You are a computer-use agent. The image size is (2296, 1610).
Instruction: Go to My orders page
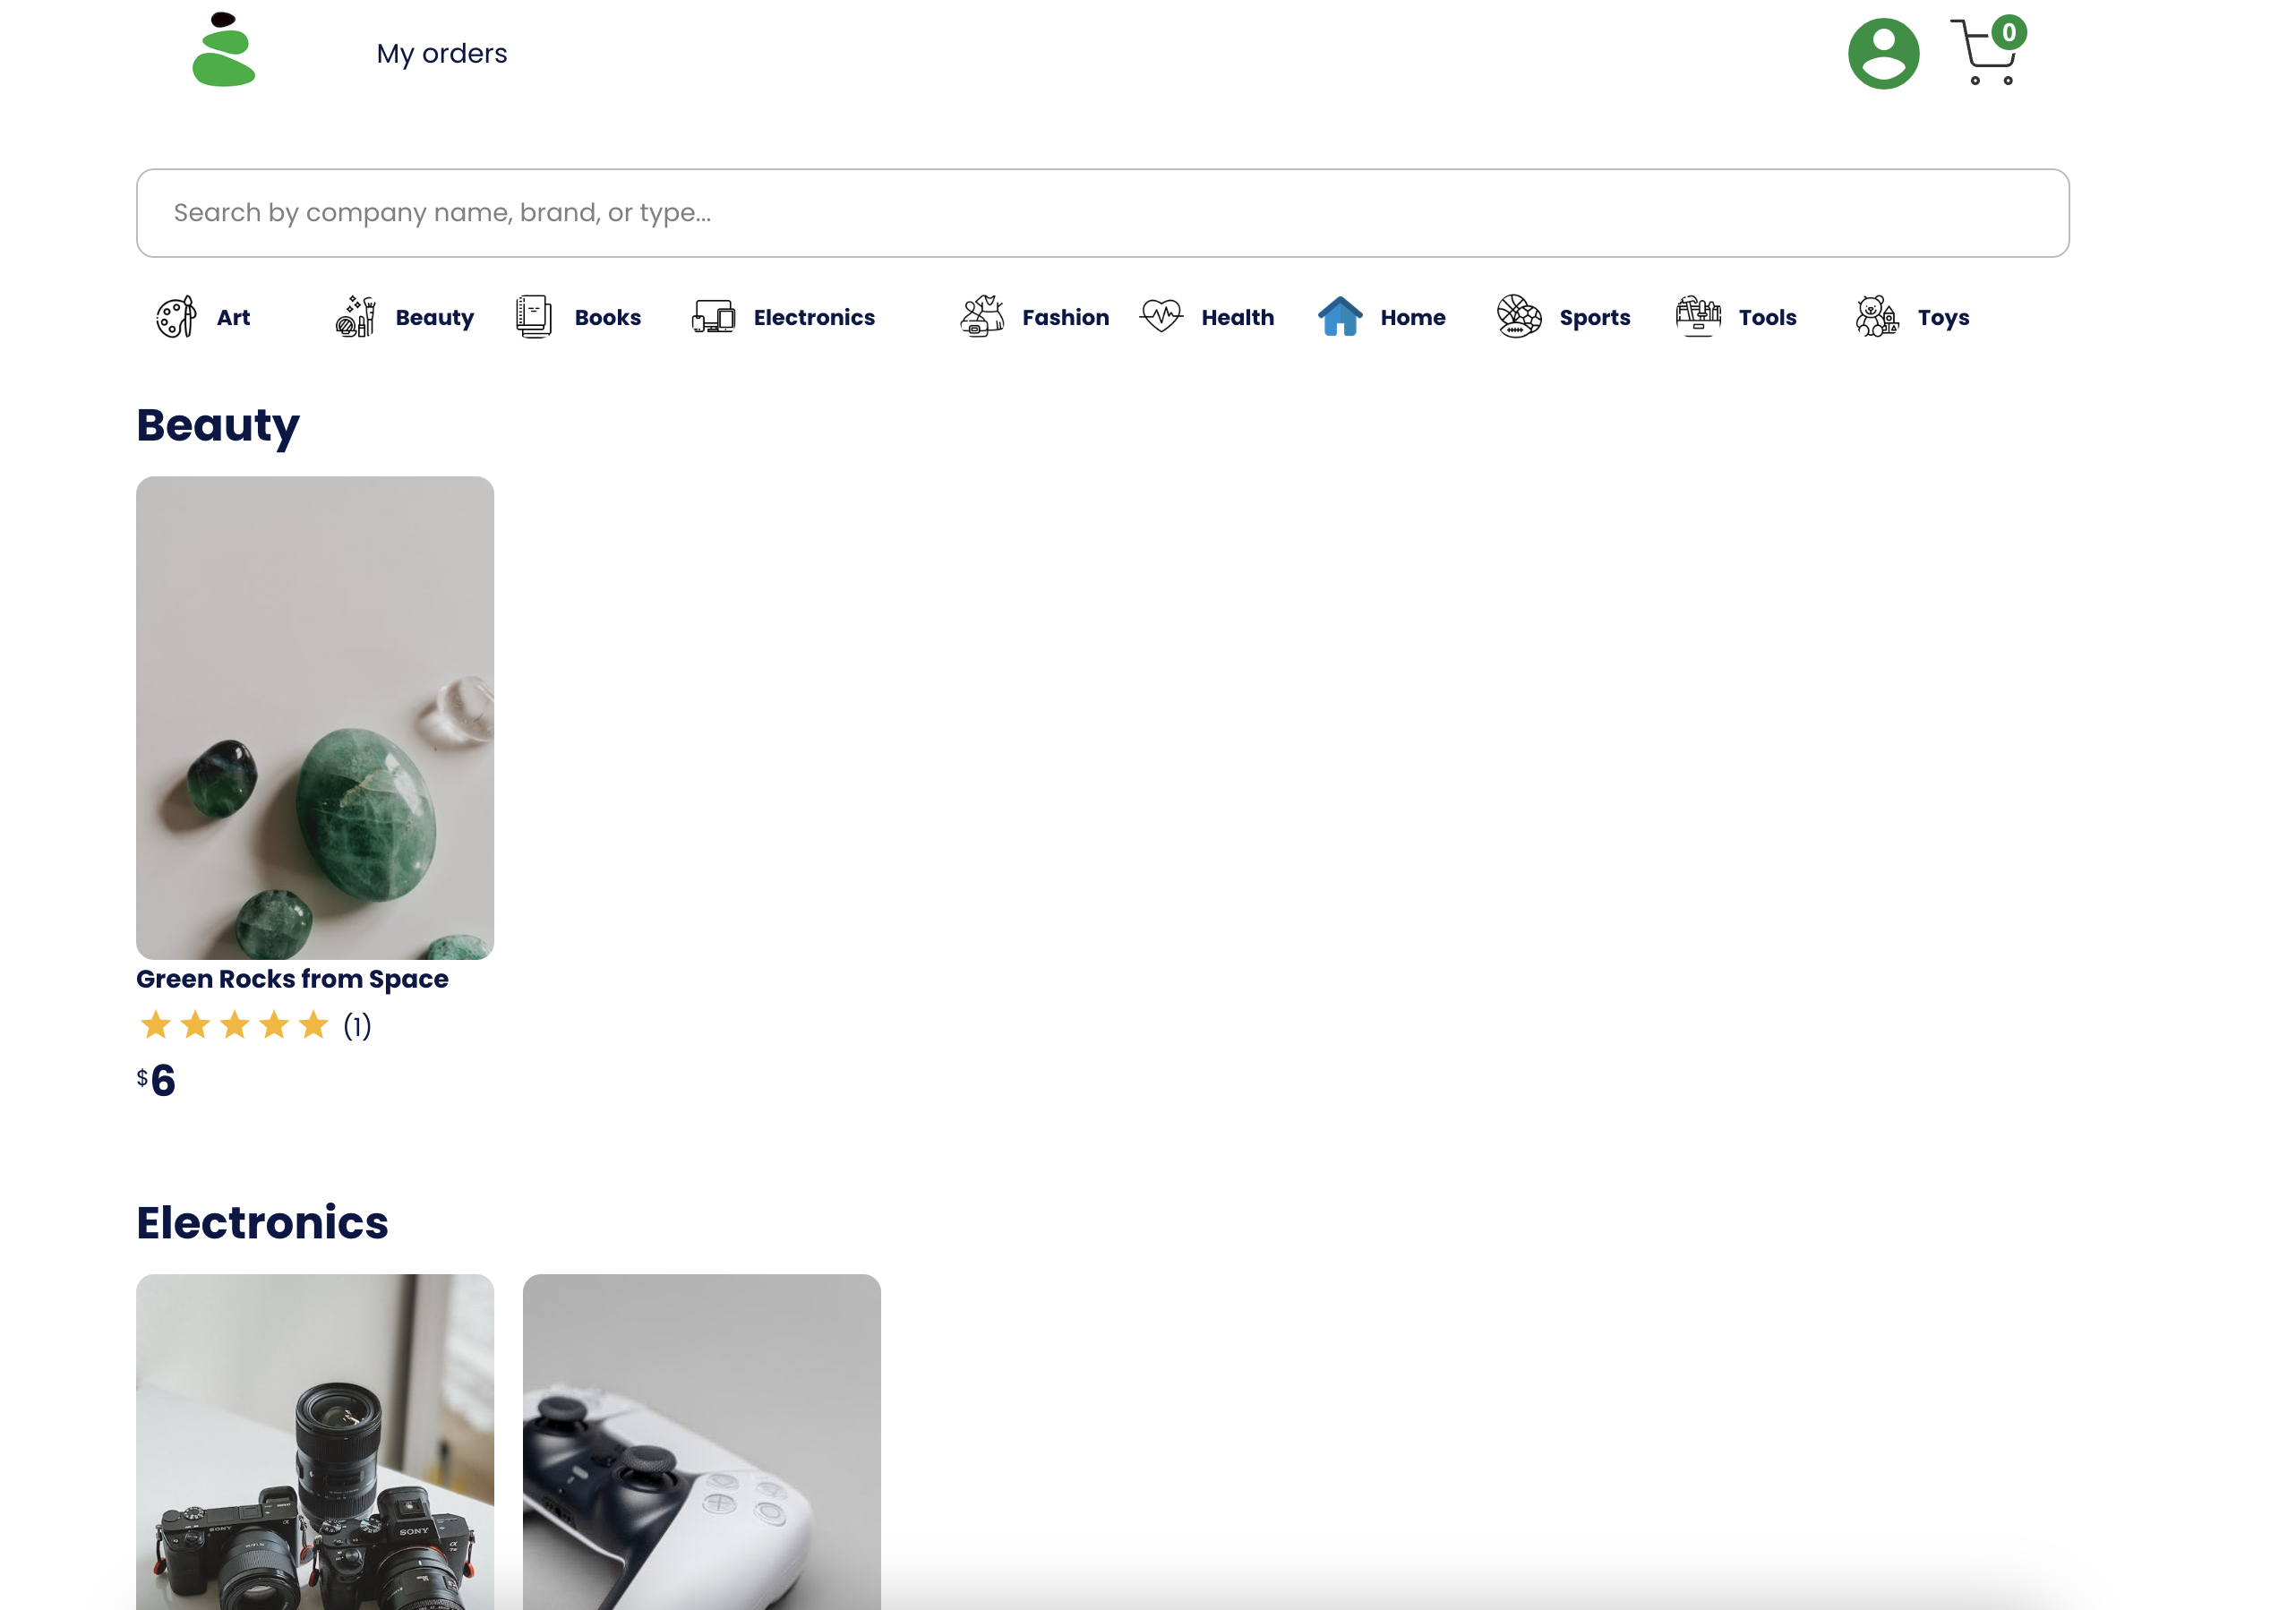(441, 54)
